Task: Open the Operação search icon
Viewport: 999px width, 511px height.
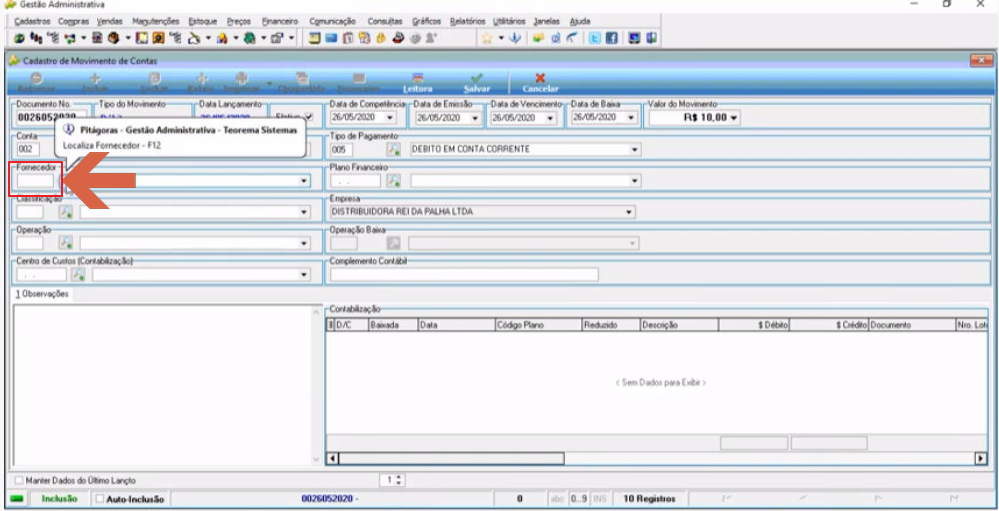Action: coord(66,243)
